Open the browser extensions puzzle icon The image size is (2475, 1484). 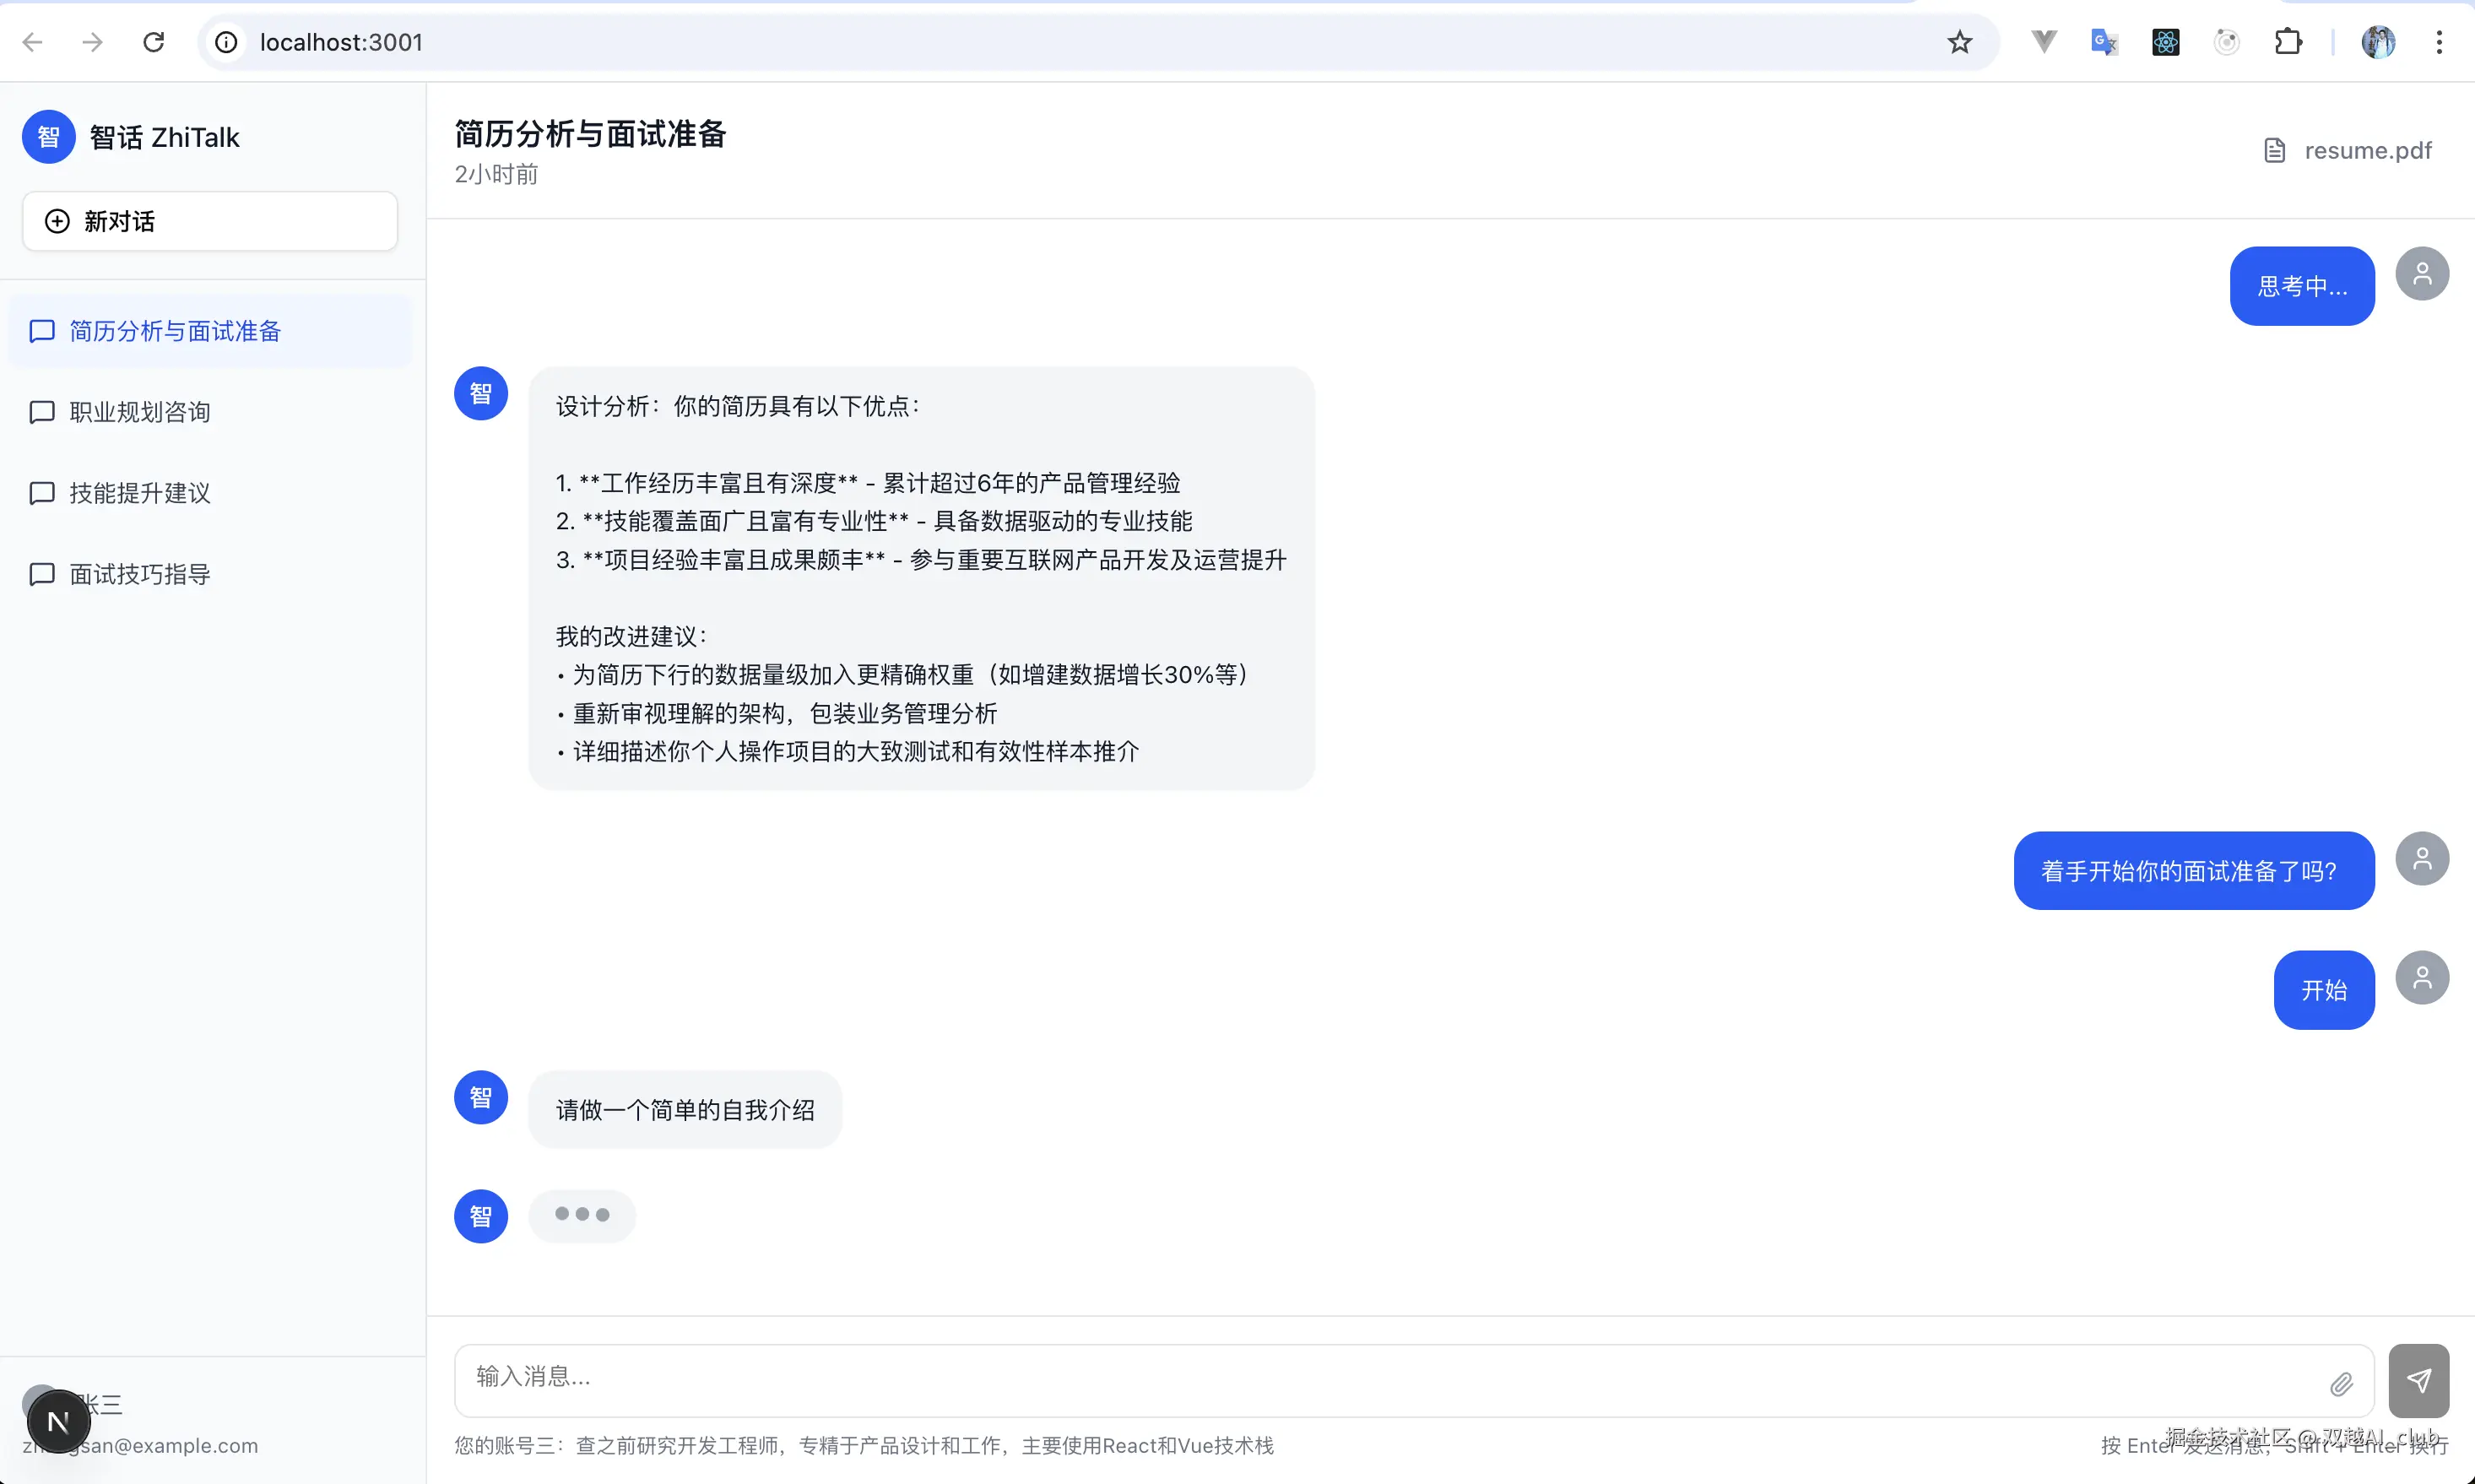2287,42
